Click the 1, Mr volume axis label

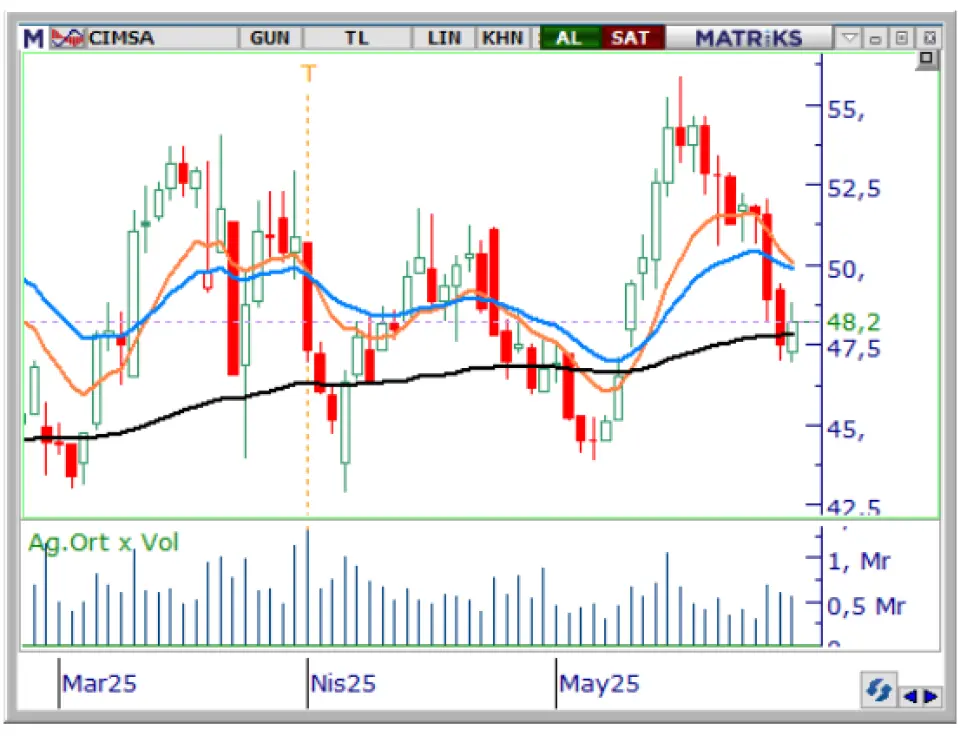(x=858, y=561)
